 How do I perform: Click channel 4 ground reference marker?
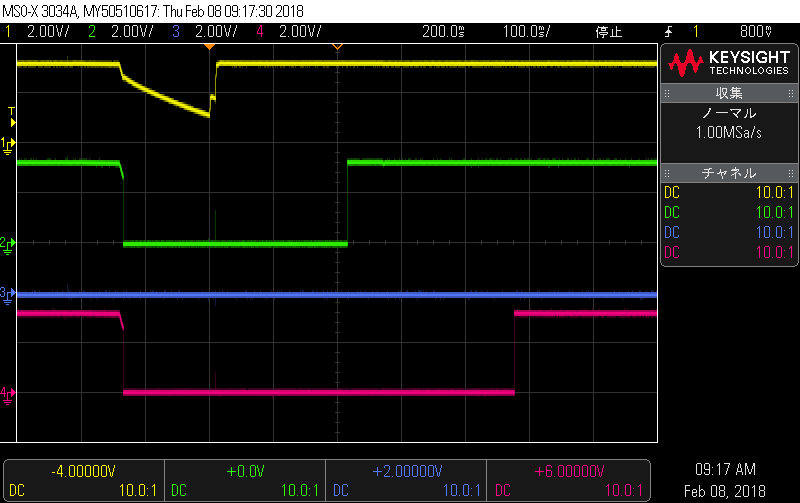8,395
